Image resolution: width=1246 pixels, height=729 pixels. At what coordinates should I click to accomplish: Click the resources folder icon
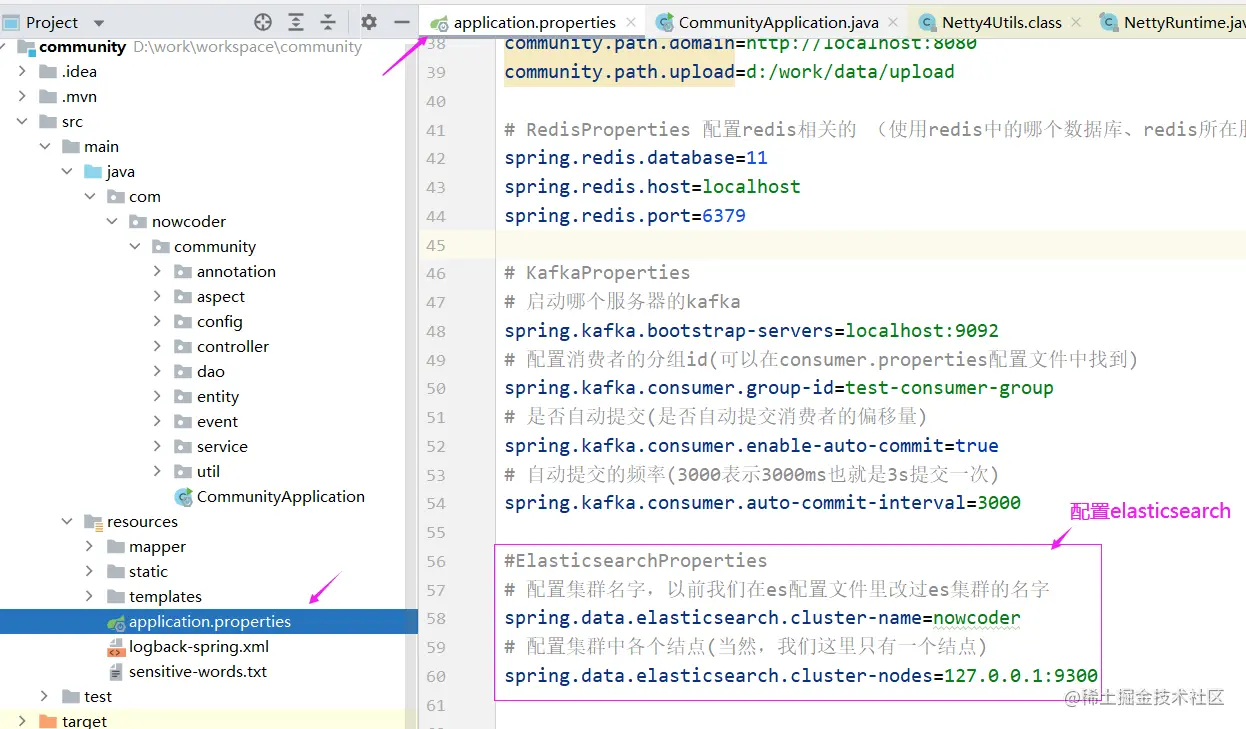point(93,522)
